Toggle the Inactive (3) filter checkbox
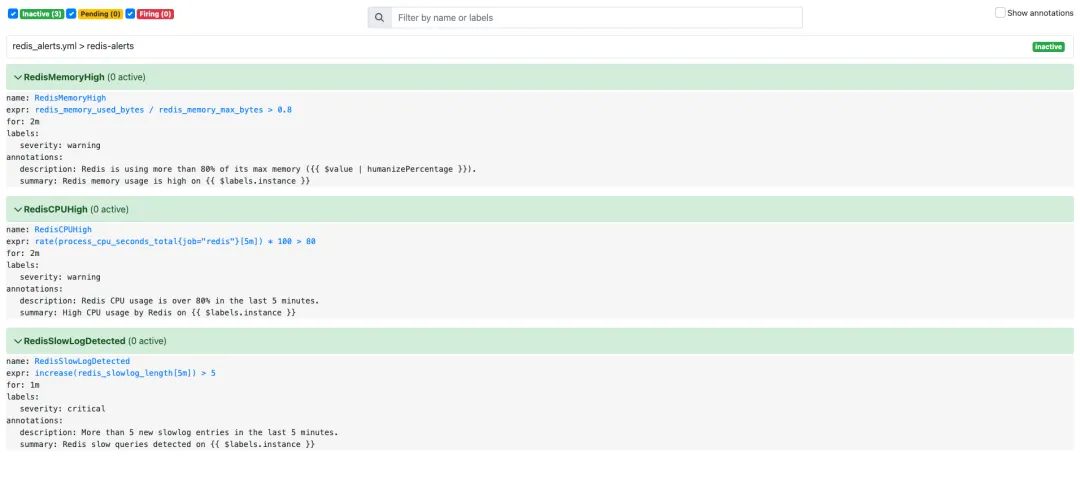Screen dimensions: 1080x499 click(13, 14)
